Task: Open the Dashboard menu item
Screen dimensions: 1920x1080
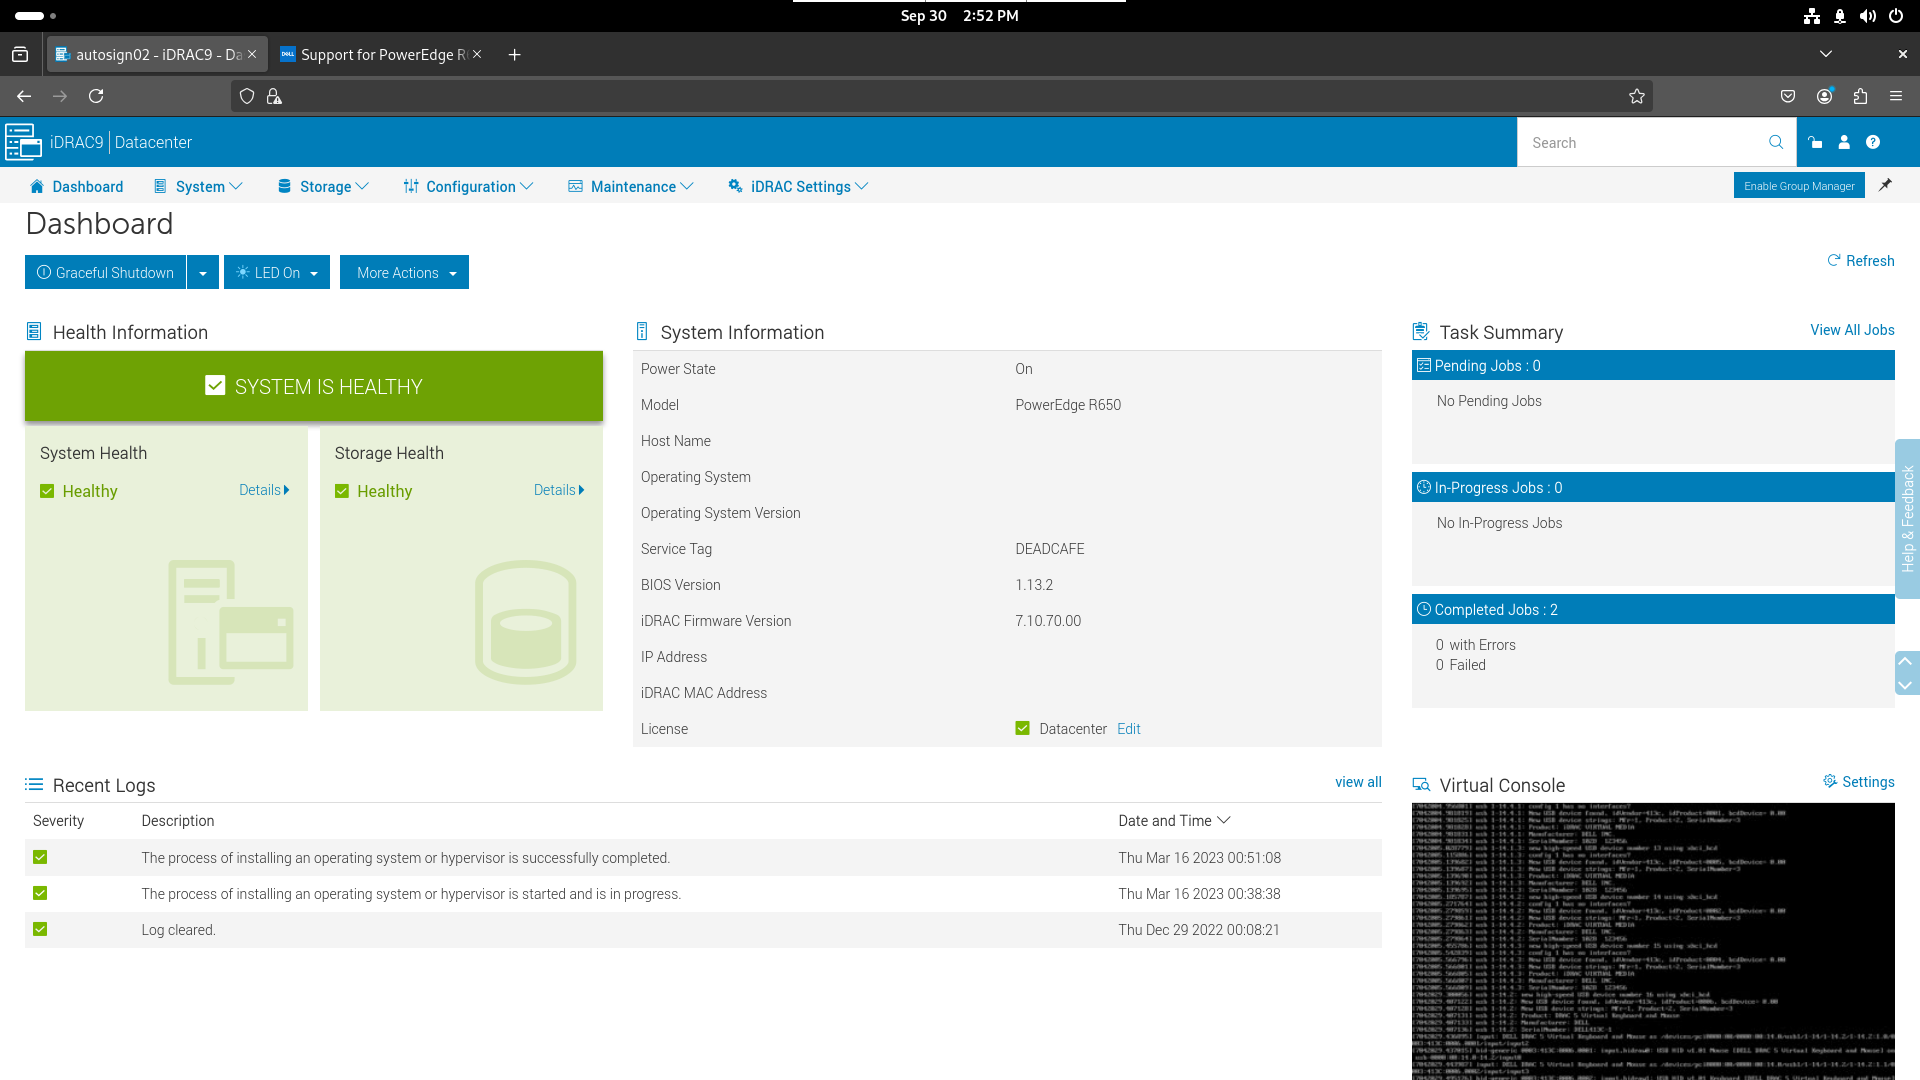Action: tap(77, 186)
